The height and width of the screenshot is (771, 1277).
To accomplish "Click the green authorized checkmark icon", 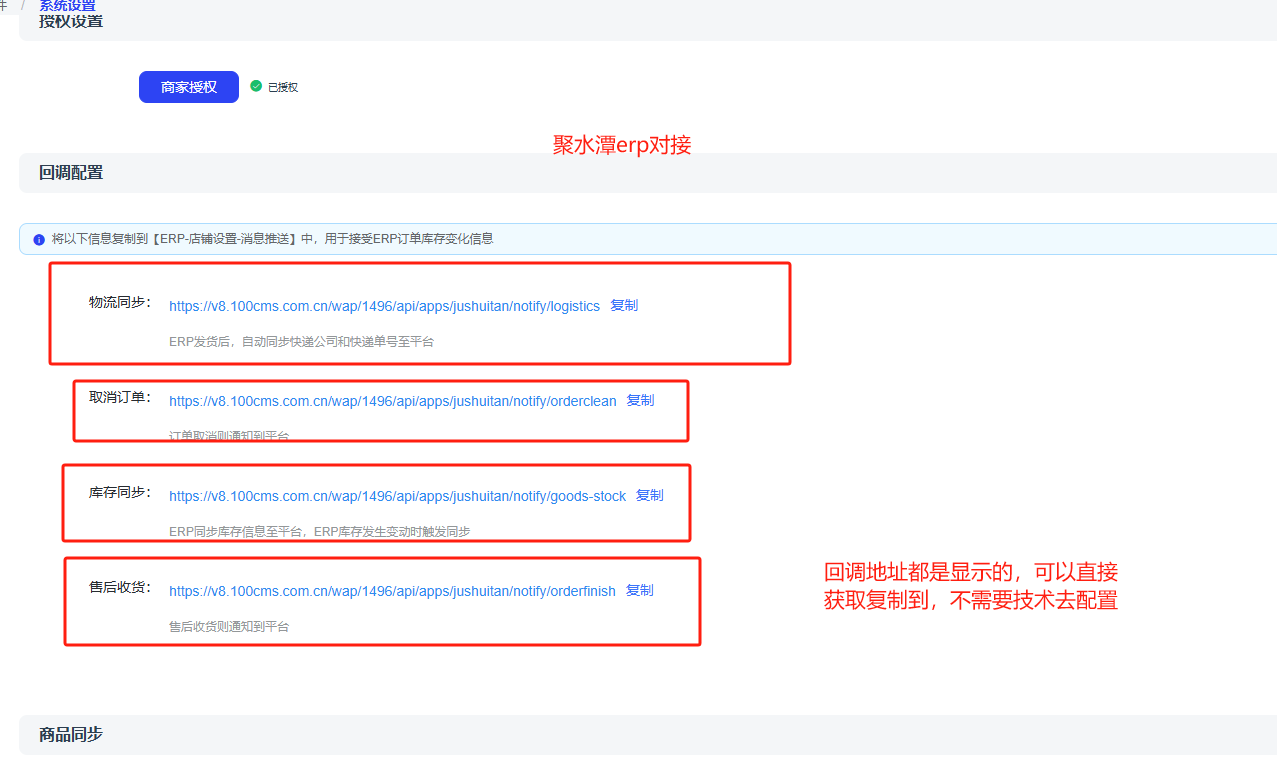I will point(256,87).
